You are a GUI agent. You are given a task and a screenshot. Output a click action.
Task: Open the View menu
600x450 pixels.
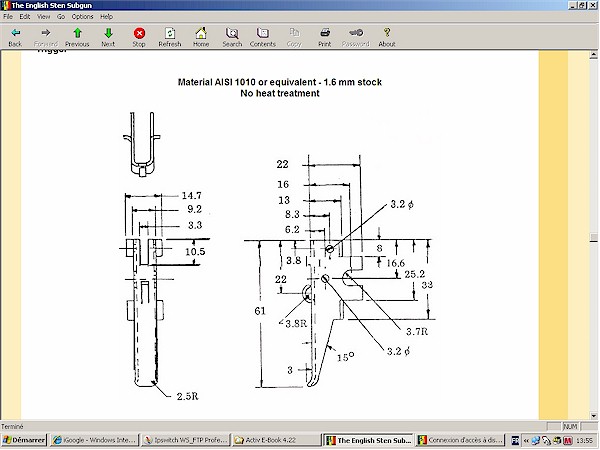coord(43,17)
